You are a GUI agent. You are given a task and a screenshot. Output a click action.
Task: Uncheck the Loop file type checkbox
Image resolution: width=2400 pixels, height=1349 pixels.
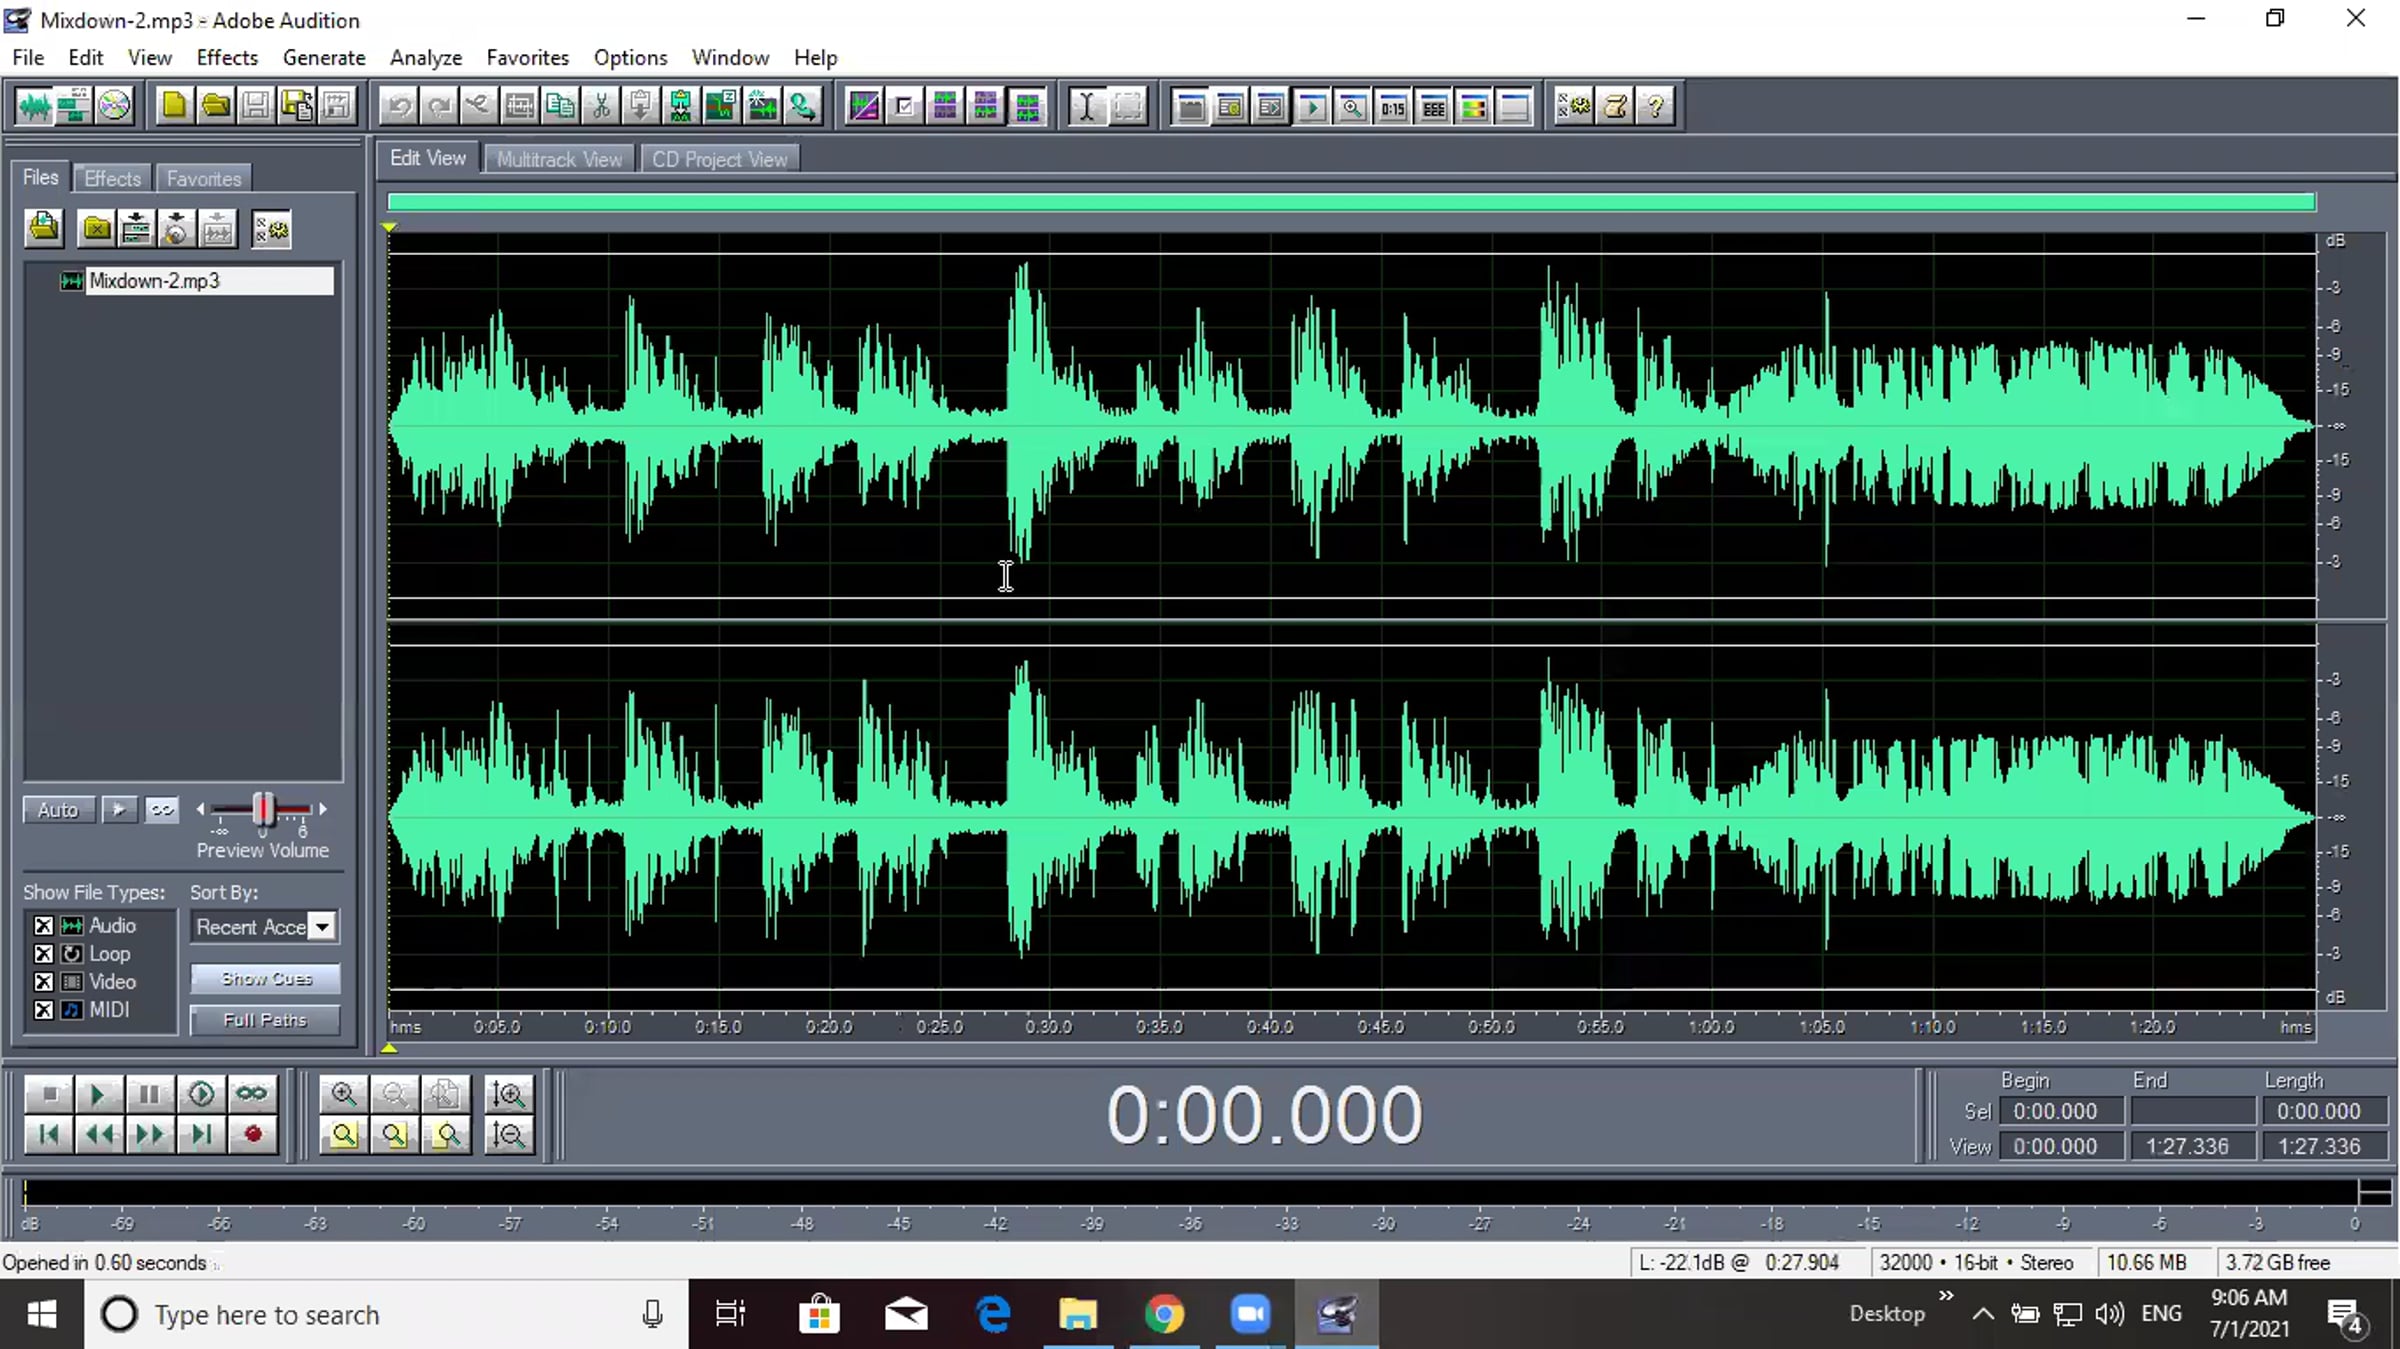point(44,954)
